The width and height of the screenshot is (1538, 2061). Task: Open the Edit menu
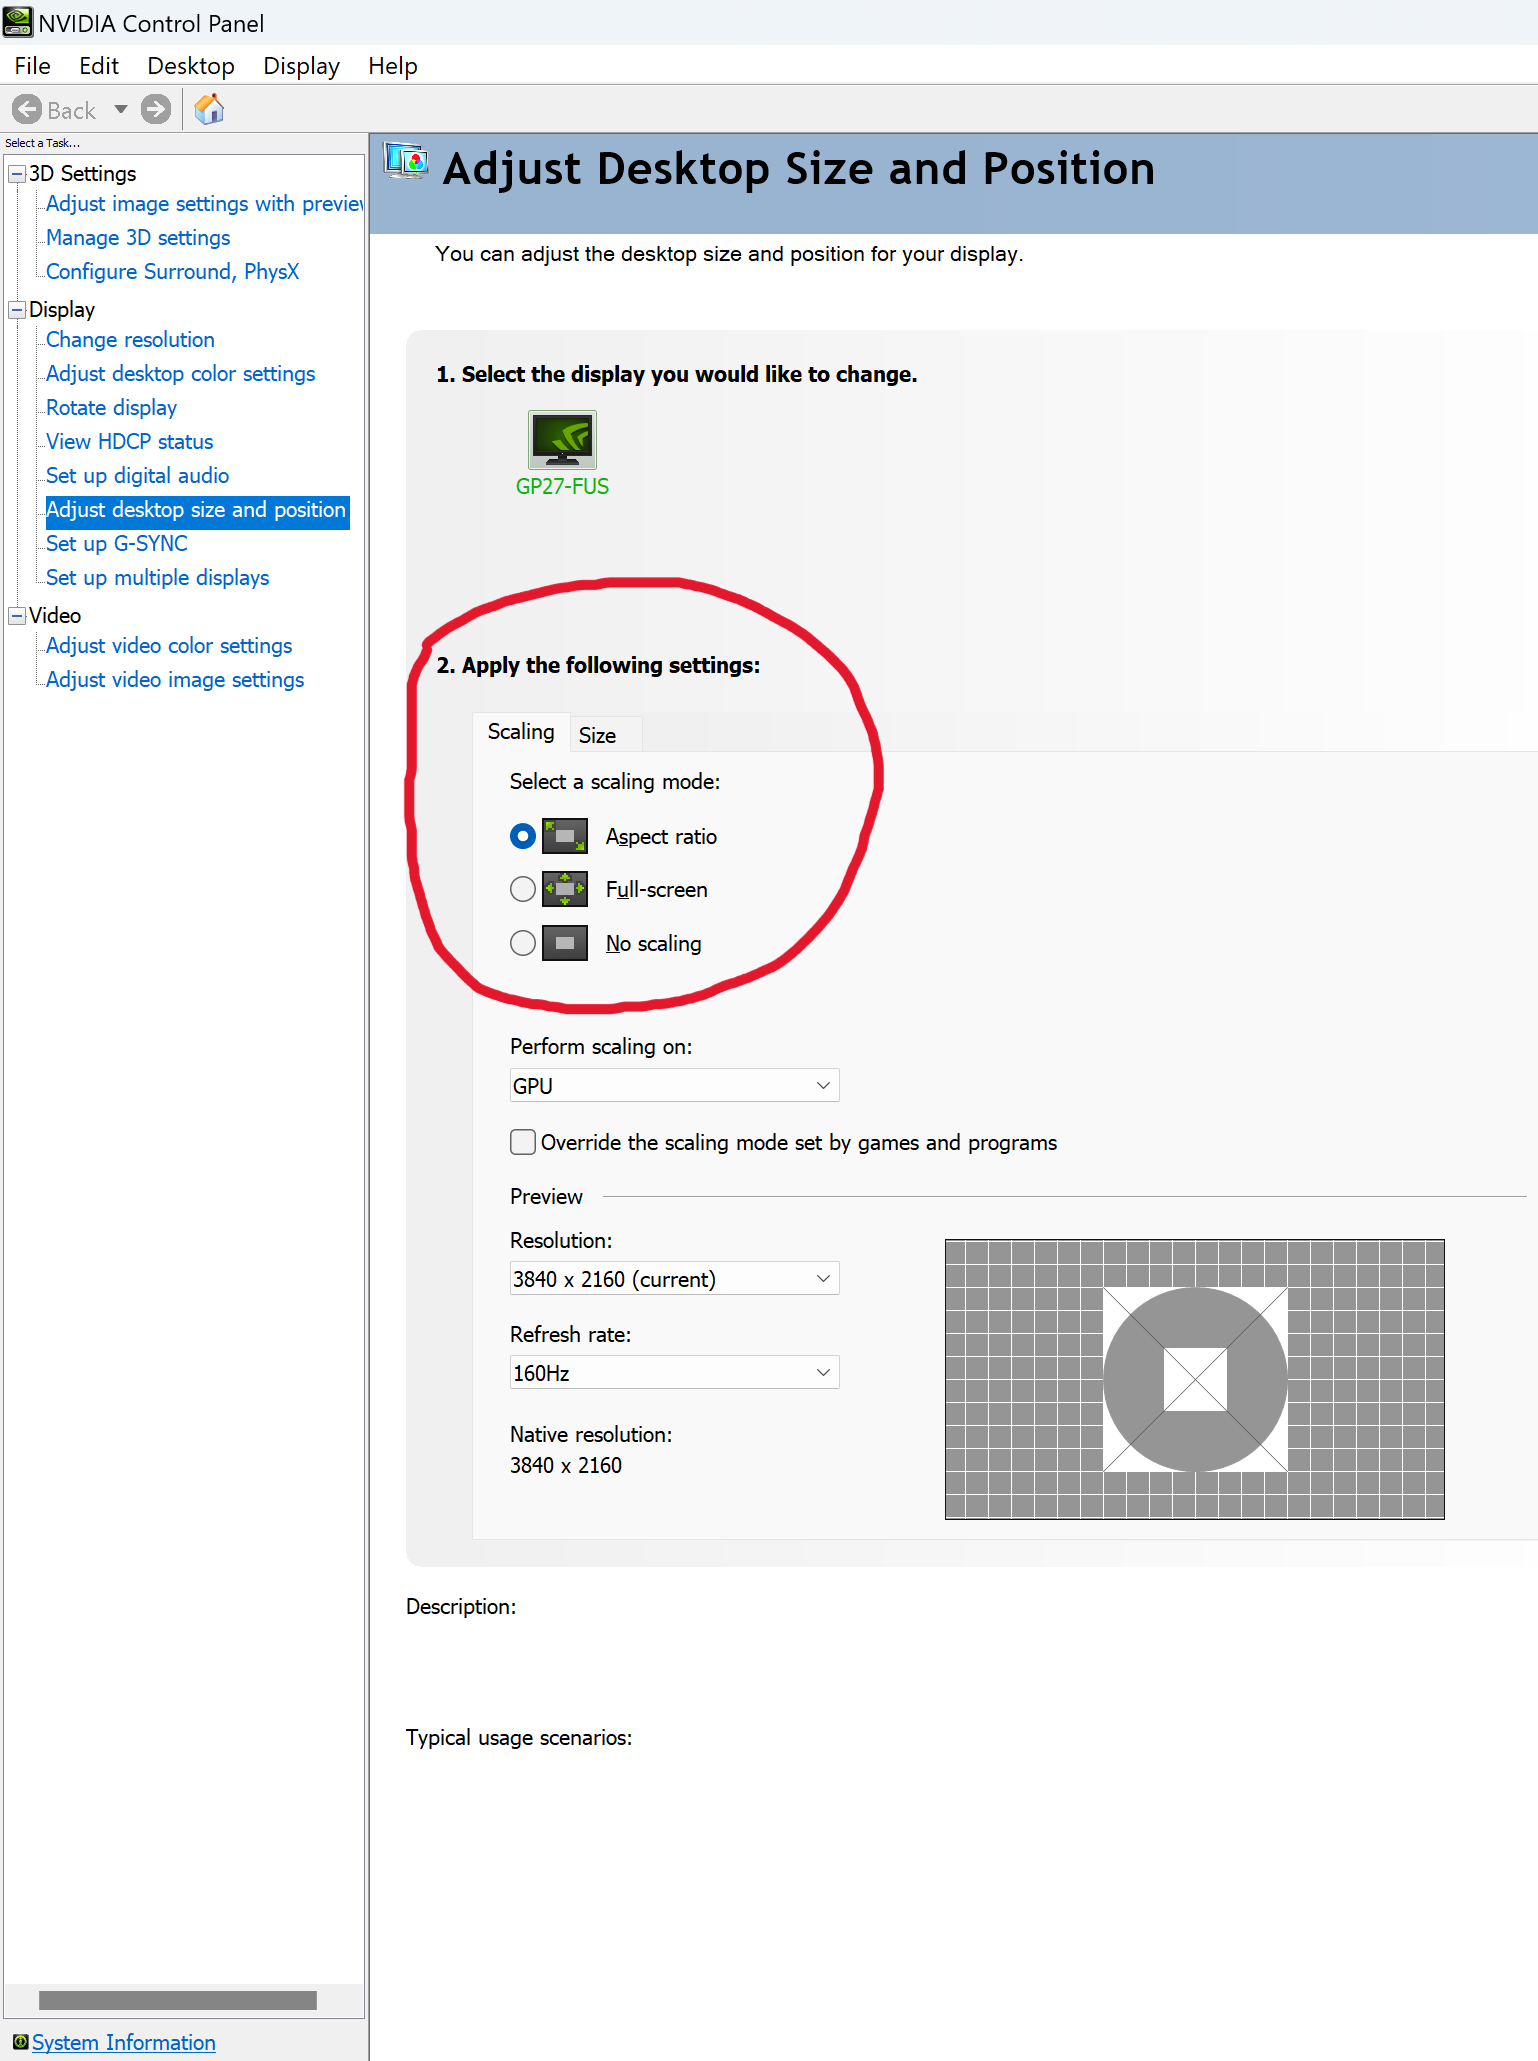pyautogui.click(x=99, y=66)
